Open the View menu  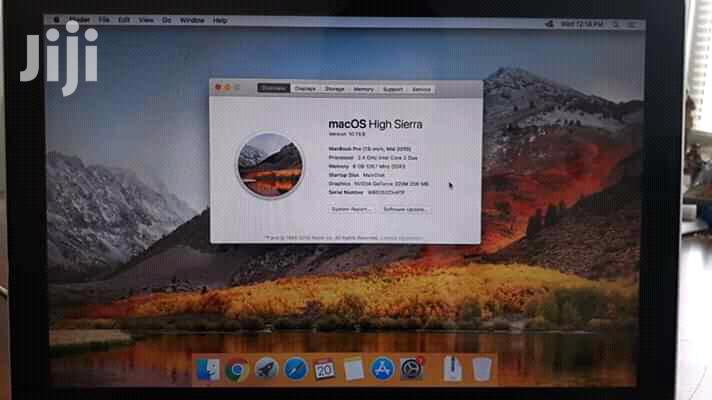pos(146,20)
